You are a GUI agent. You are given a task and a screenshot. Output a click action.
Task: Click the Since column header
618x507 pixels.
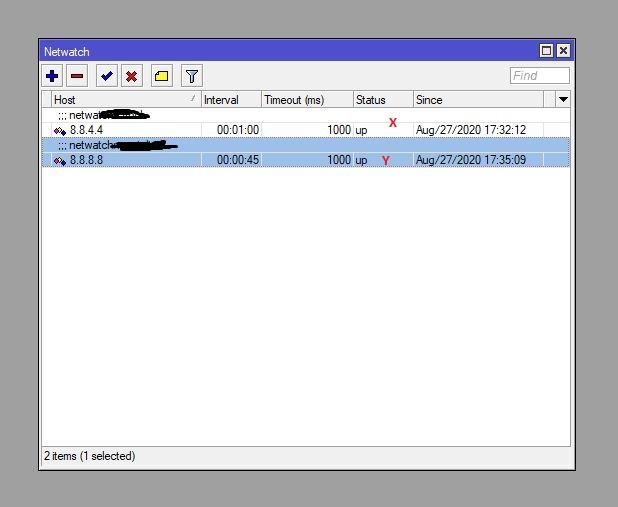coord(478,100)
